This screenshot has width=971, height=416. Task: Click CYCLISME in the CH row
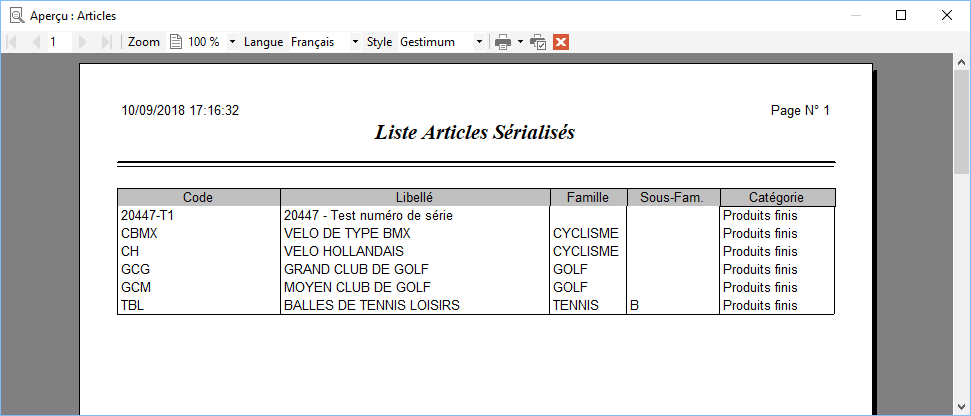[586, 252]
